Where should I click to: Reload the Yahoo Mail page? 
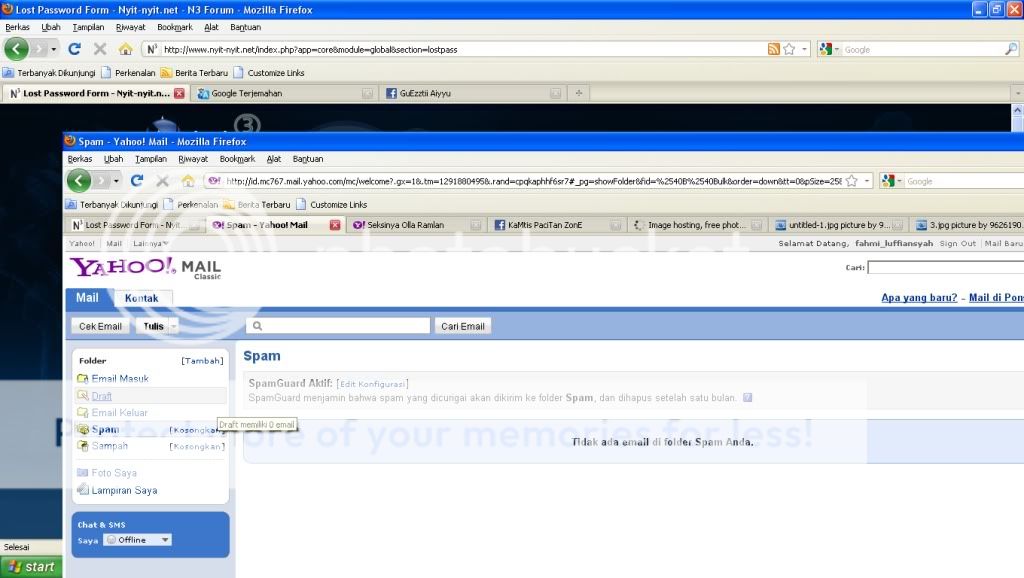coord(136,180)
